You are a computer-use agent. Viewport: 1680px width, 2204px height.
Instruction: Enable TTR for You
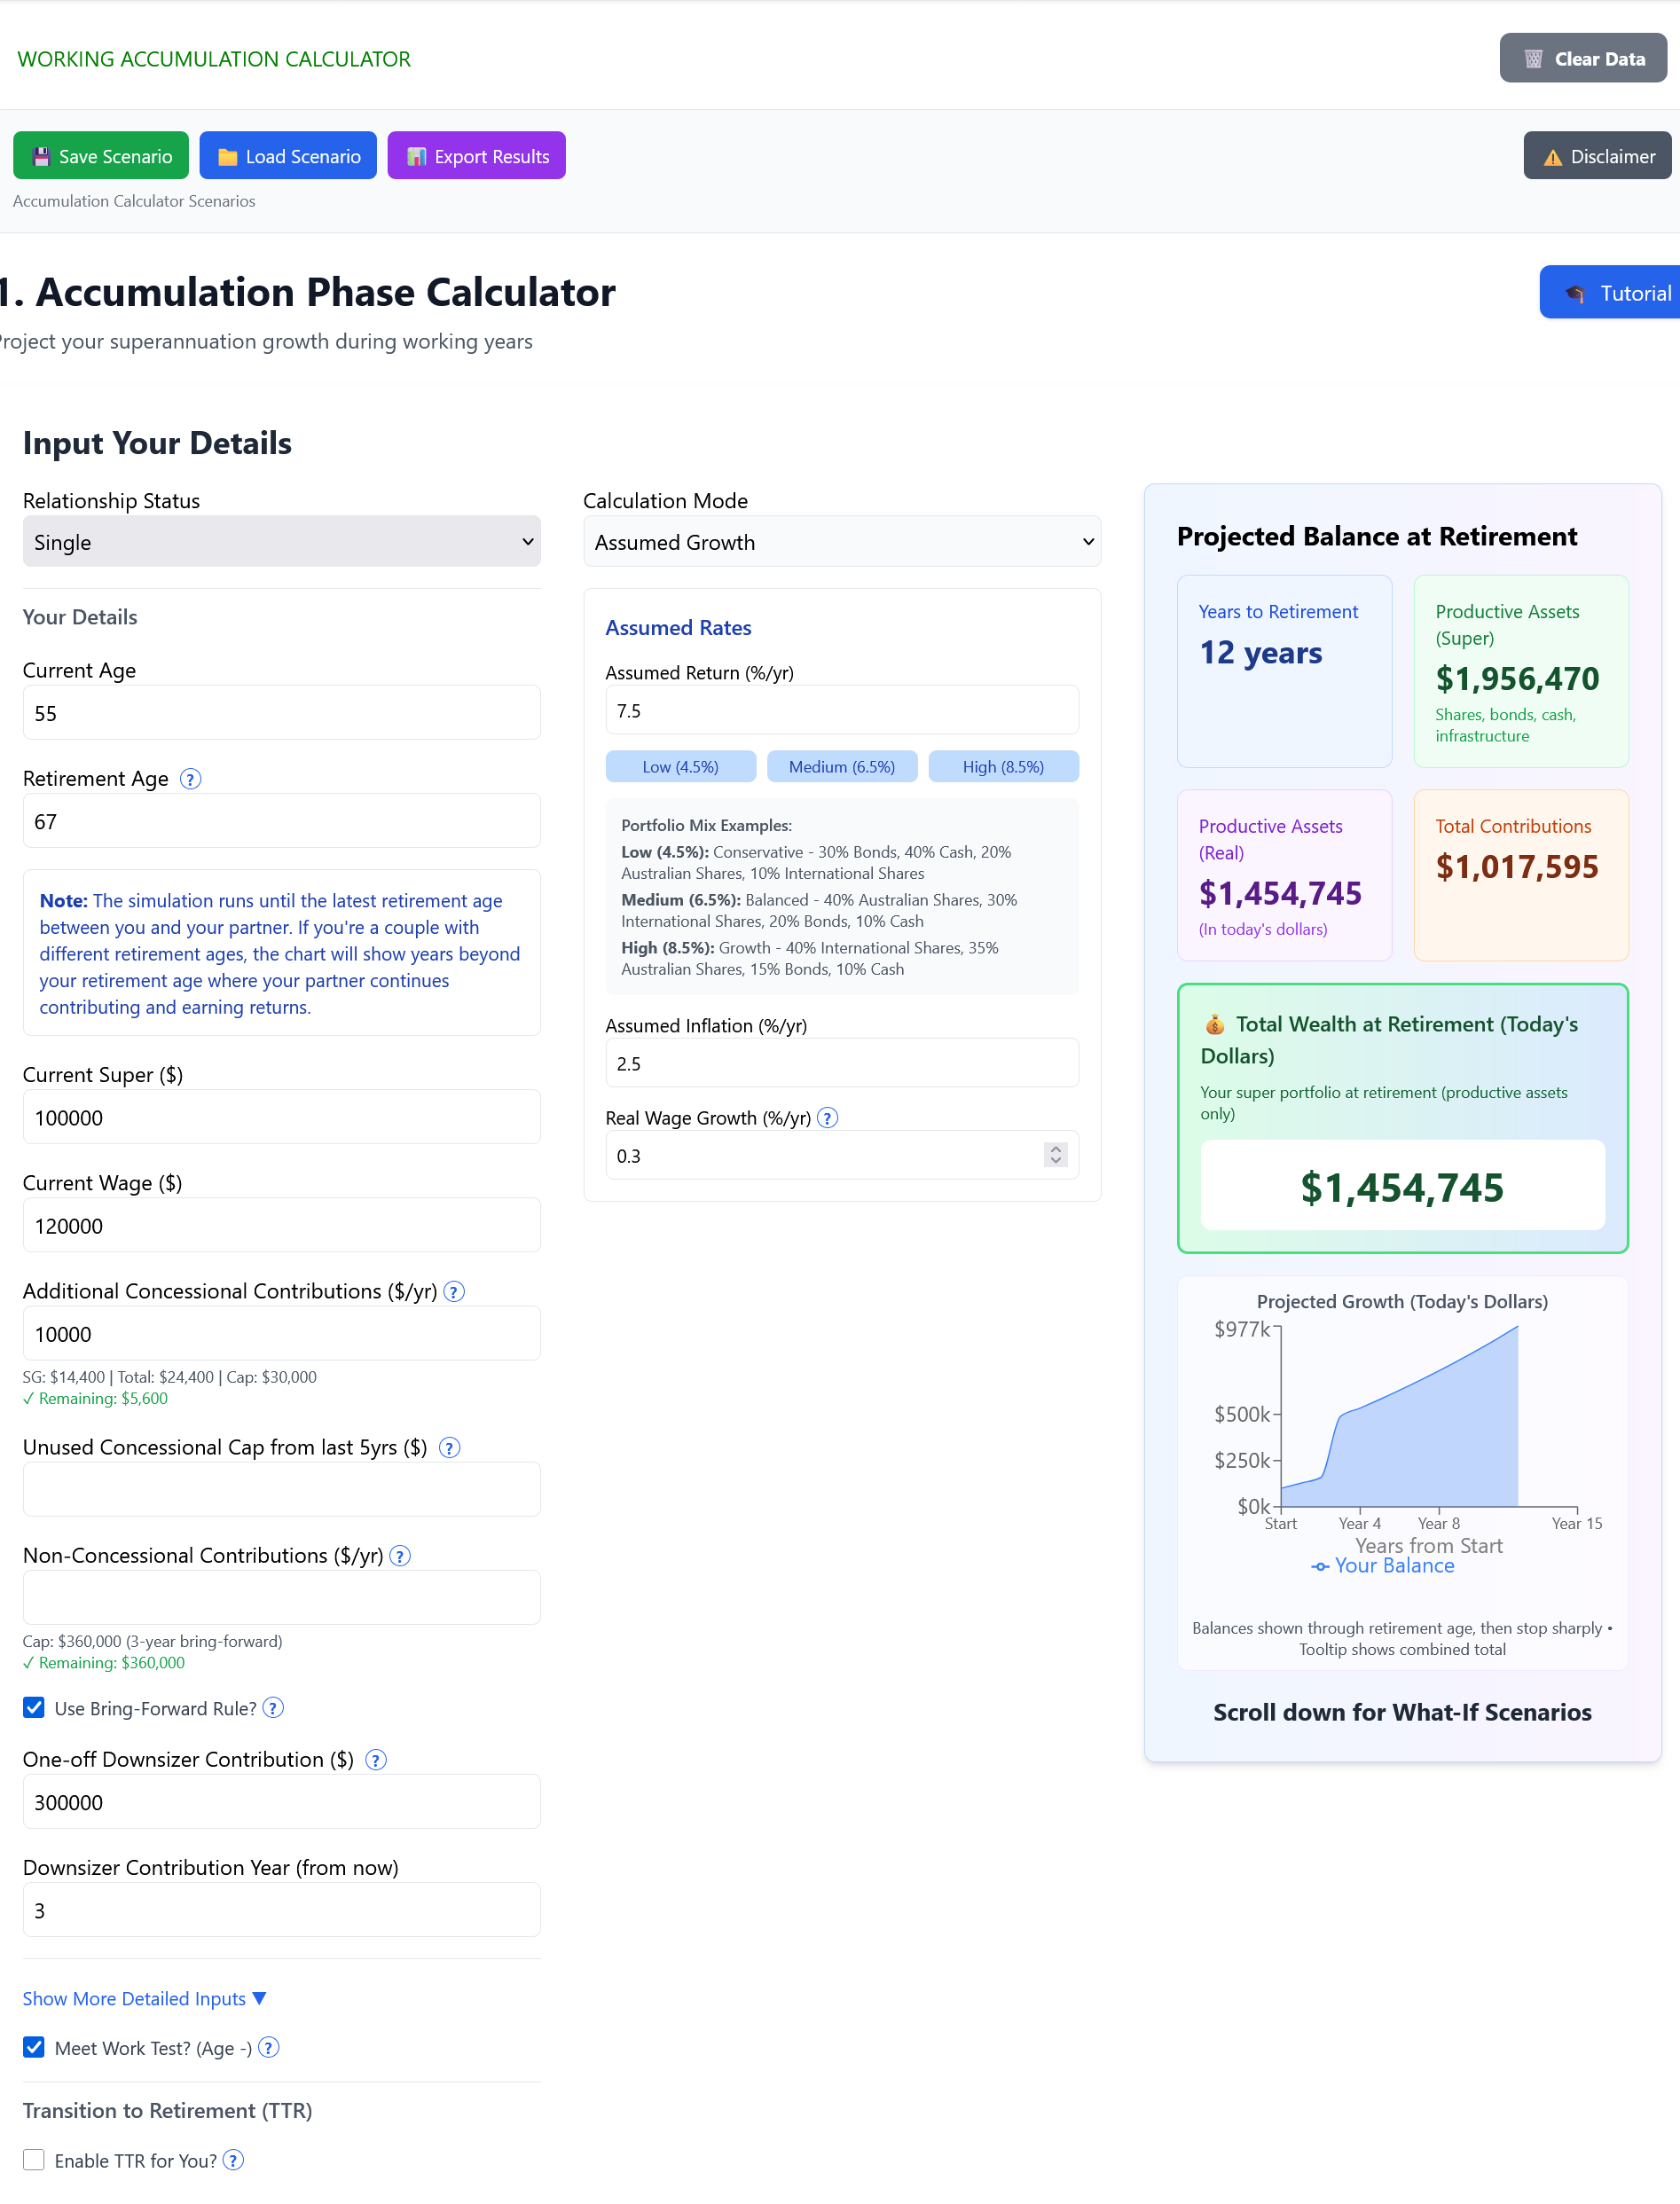(x=33, y=2160)
